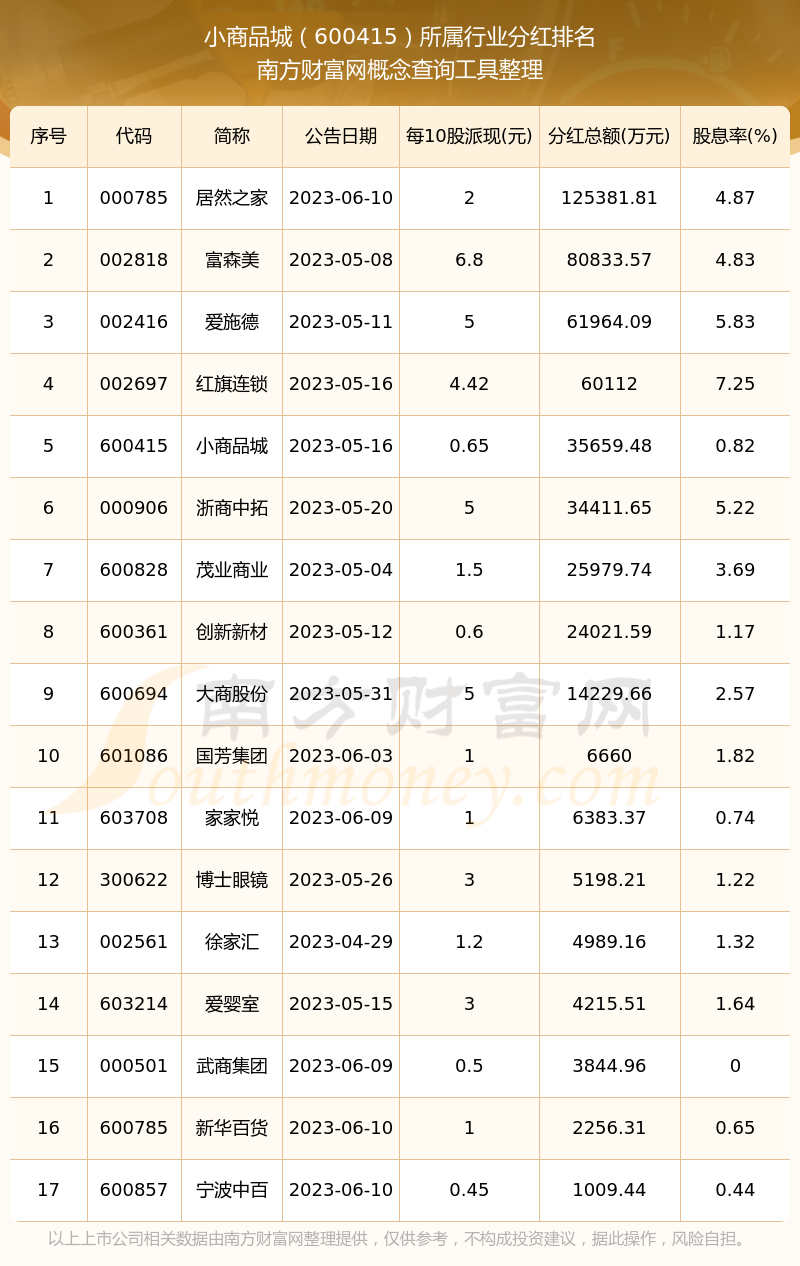
Task: Select stock code 603214
Action: 134,1004
